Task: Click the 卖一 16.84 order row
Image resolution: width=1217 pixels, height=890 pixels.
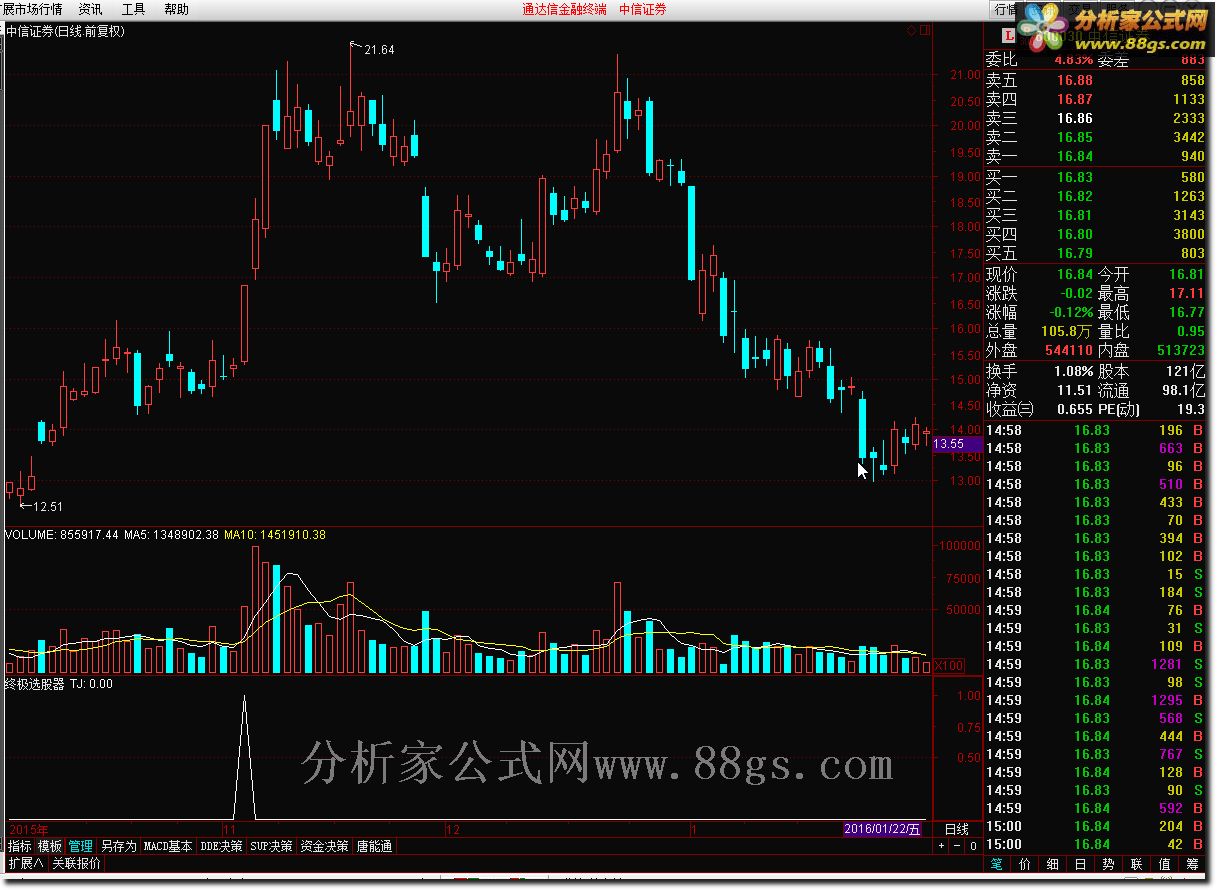Action: (x=1096, y=156)
